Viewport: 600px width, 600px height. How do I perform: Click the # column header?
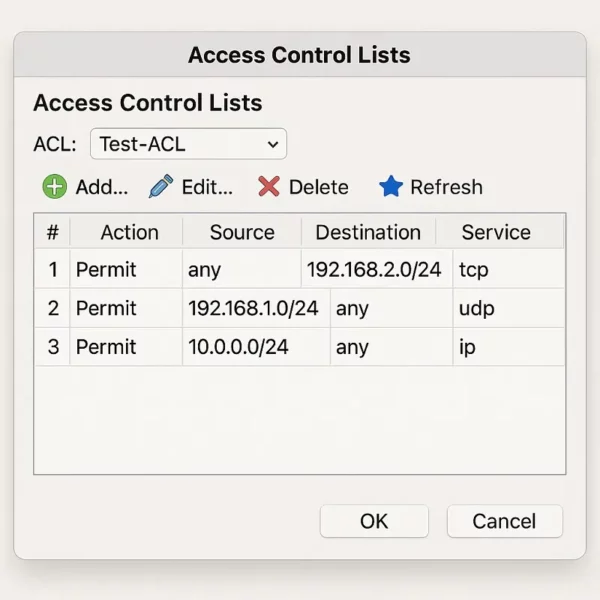pyautogui.click(x=52, y=232)
